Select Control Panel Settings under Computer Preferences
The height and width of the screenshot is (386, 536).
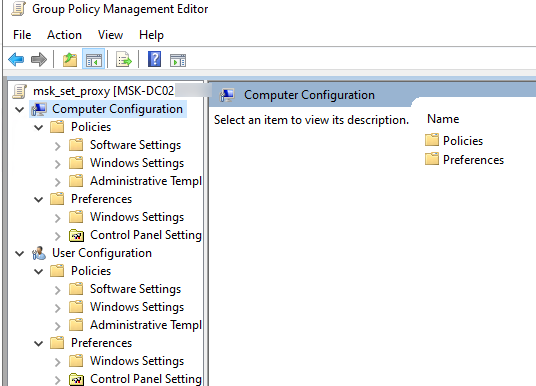tap(146, 235)
